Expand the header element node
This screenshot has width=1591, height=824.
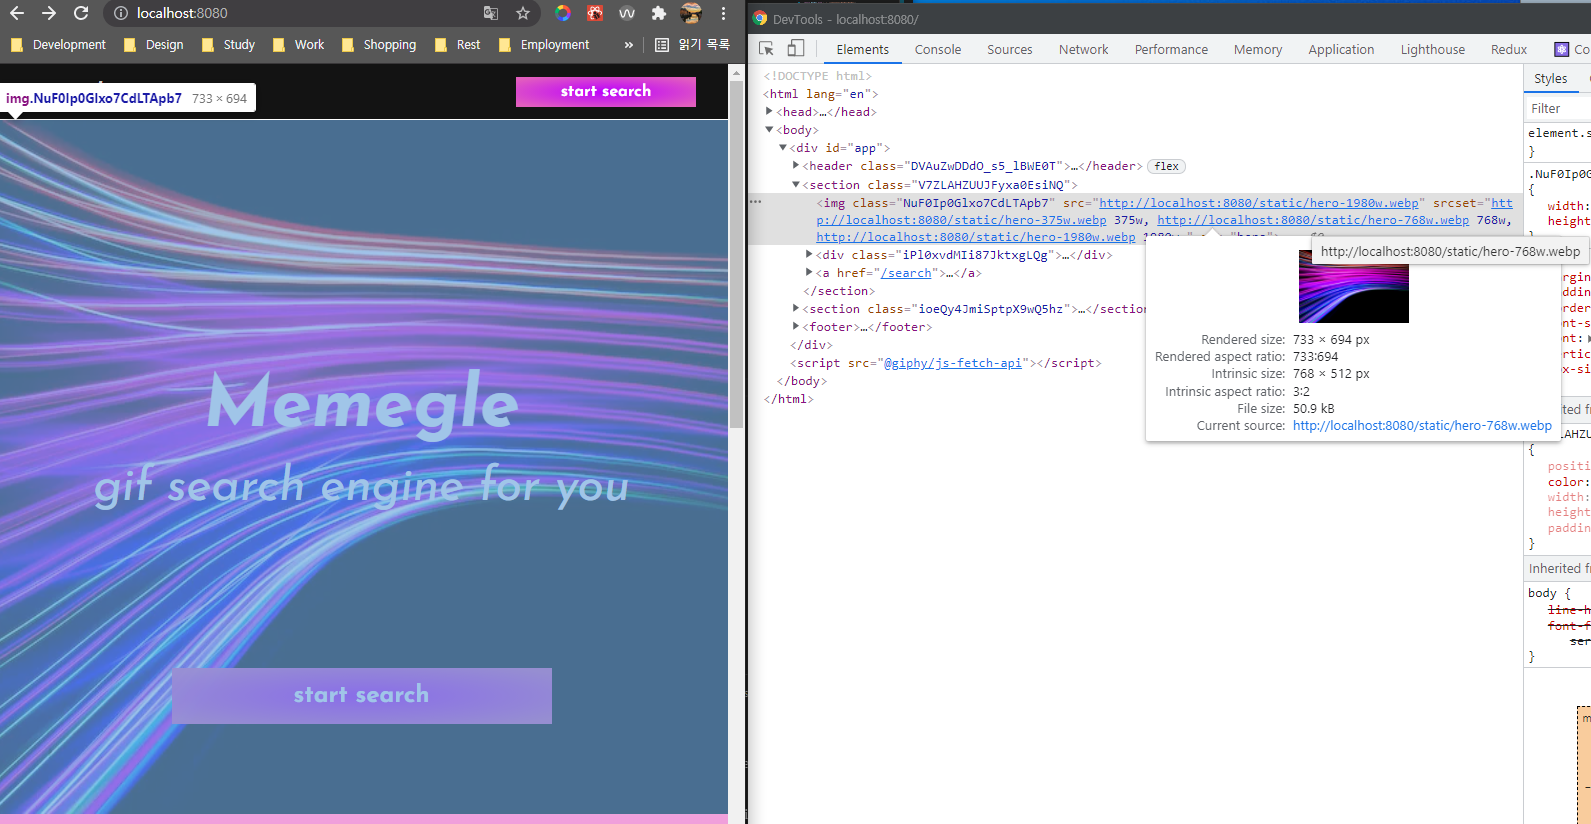click(796, 165)
